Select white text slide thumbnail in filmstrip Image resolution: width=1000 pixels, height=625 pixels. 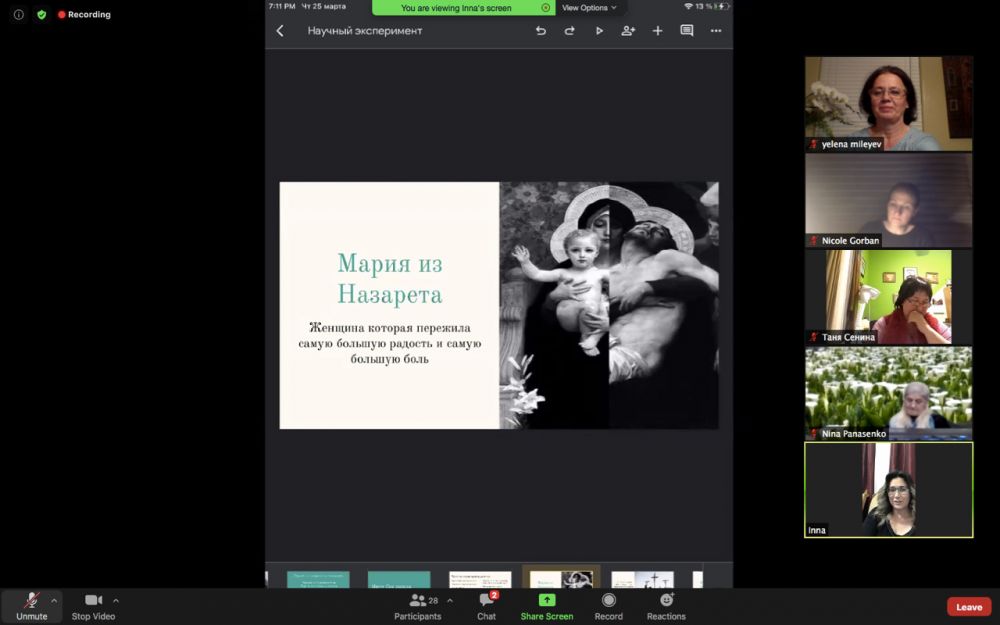[x=480, y=579]
